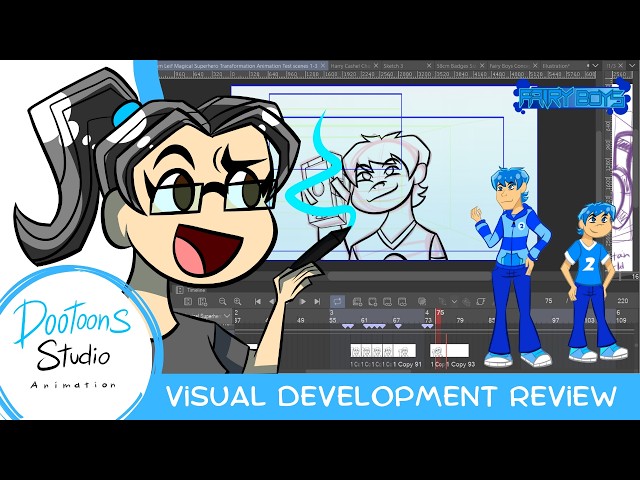Jump to the first frame
The image size is (640, 480).
[x=258, y=302]
